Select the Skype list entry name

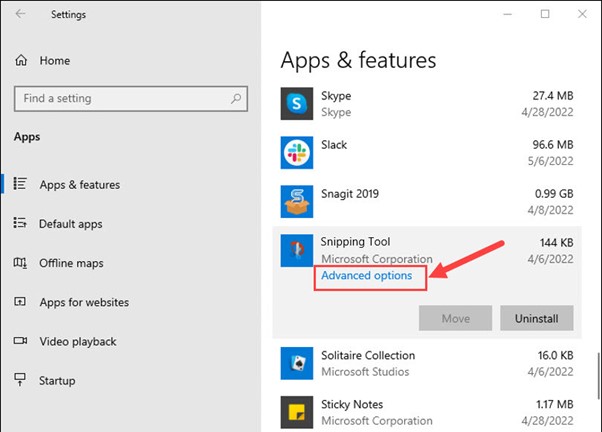coord(336,96)
